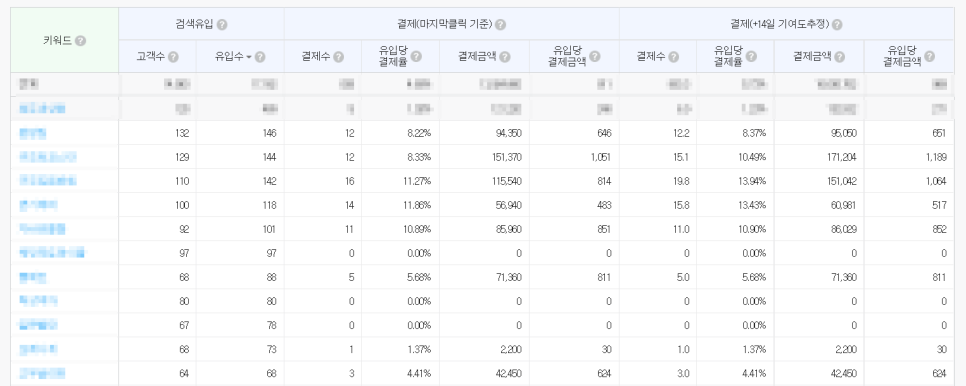Open help icon beside 결제(+14일 기여도추정)

point(837,25)
